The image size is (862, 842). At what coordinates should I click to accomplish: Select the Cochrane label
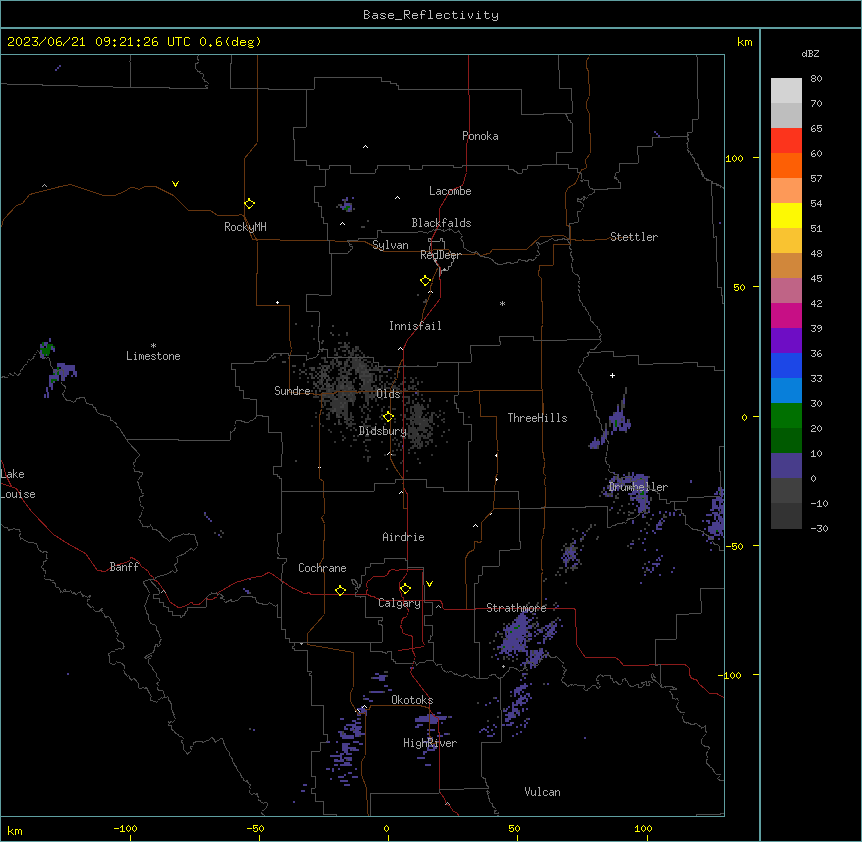322,568
